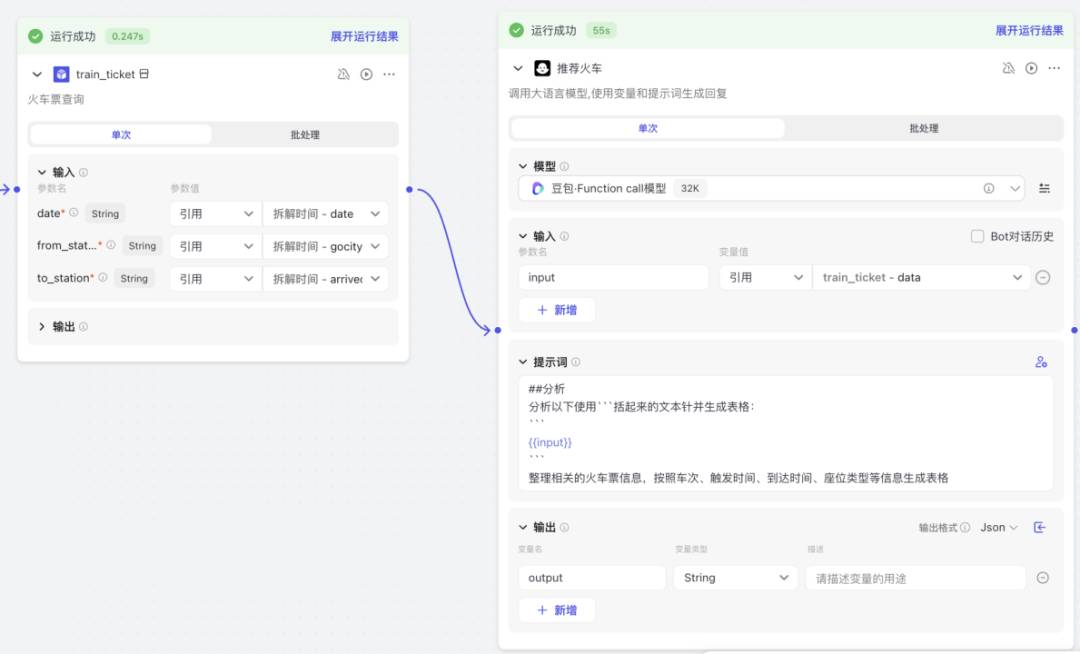Open the 引用 dropdown for from_stat parameter
Image resolution: width=1080 pixels, height=654 pixels.
pos(216,246)
